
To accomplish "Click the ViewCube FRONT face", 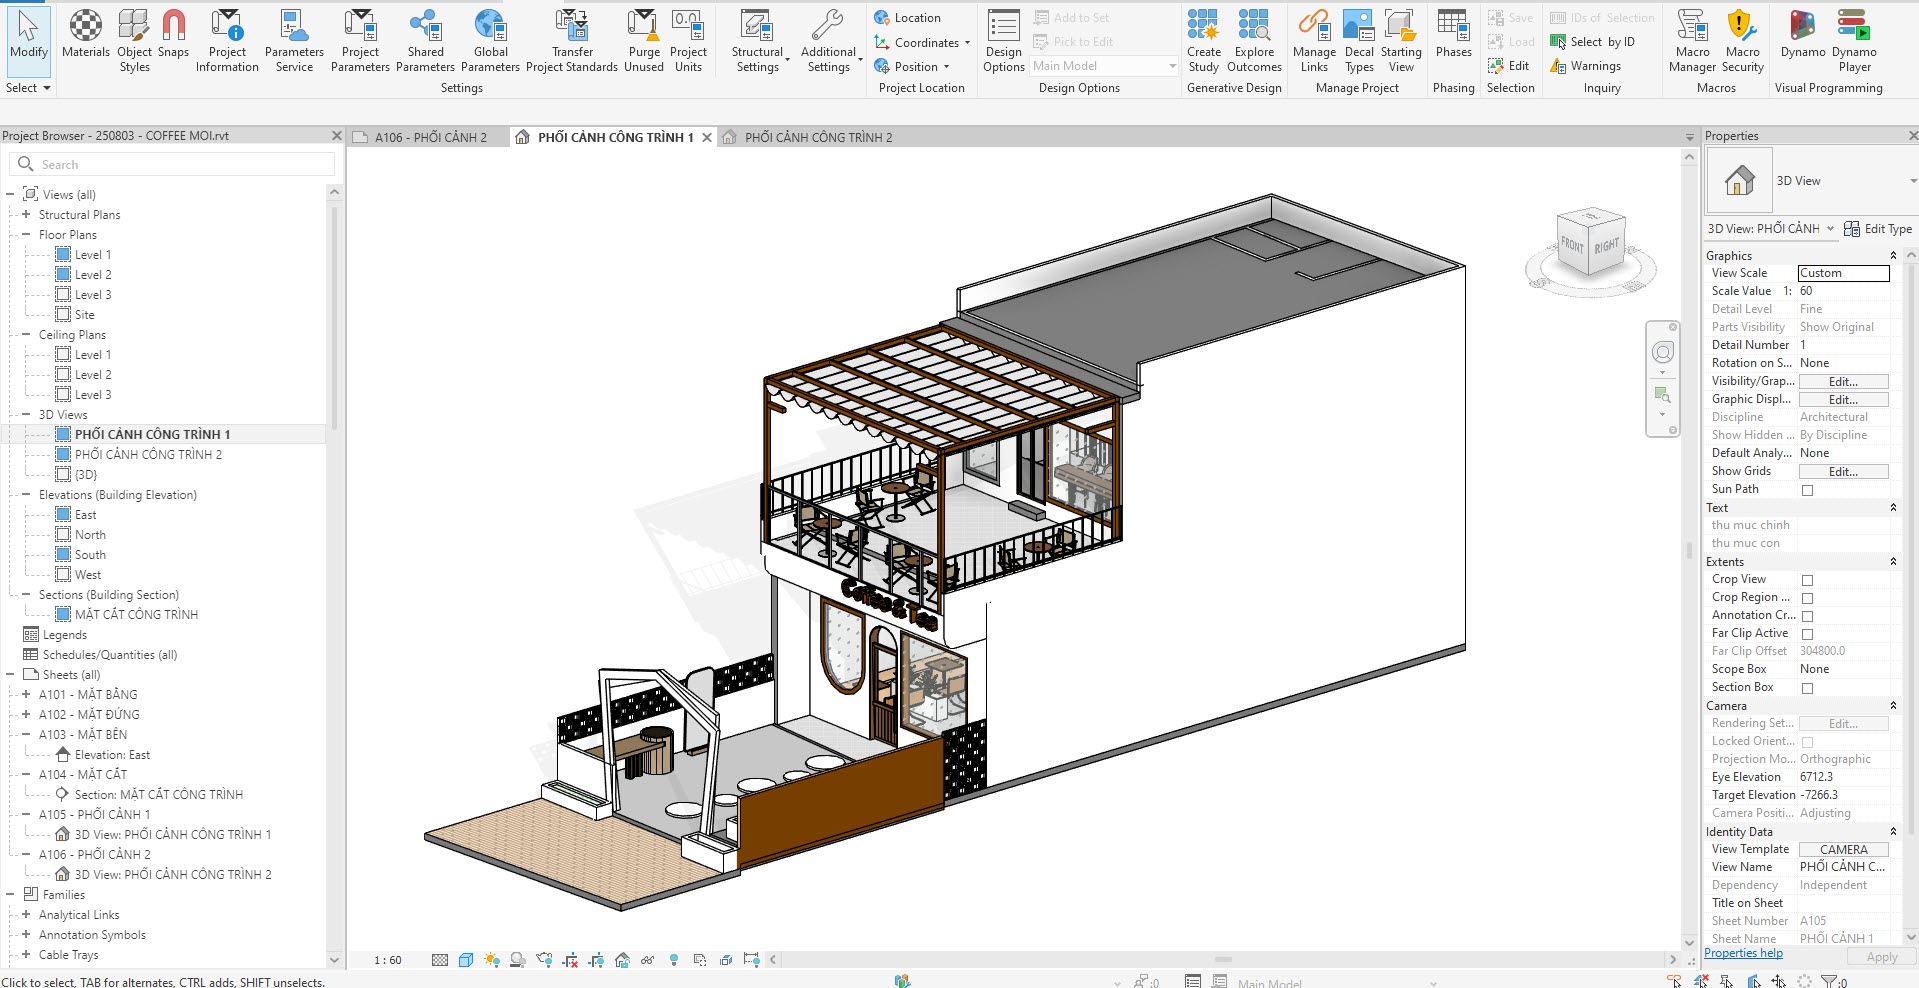I will tap(1572, 244).
